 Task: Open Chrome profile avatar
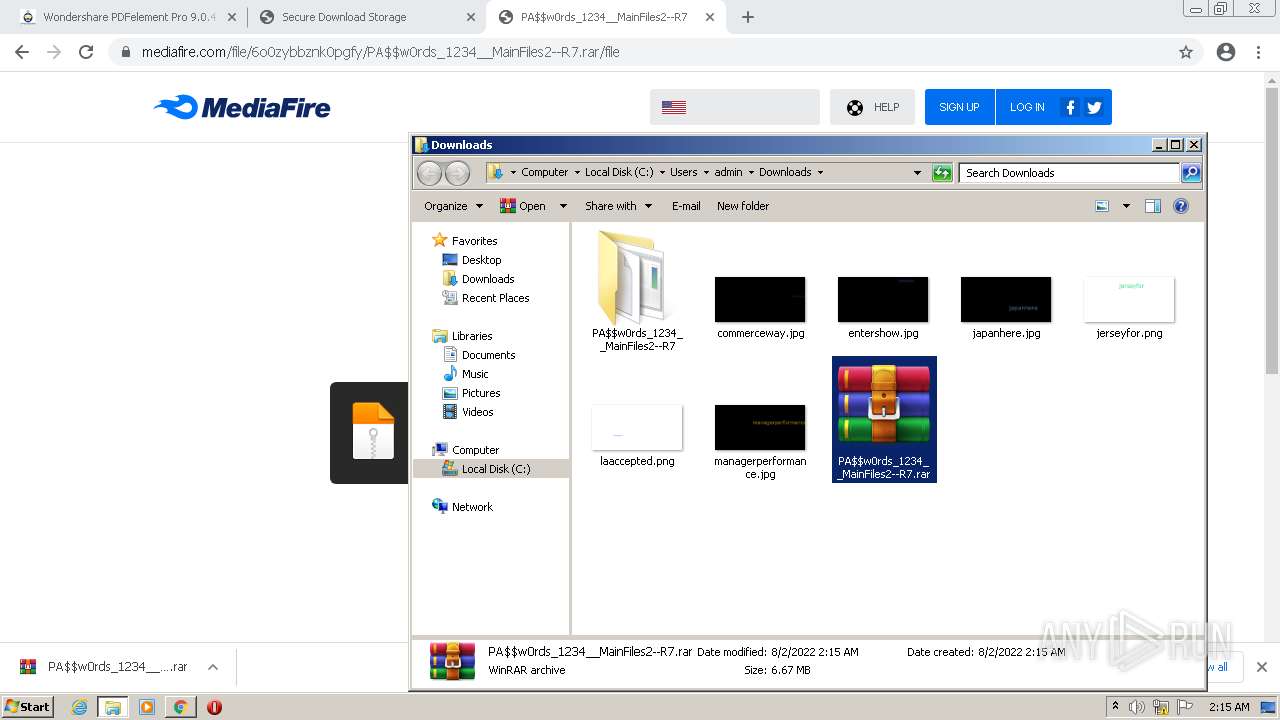1226,52
